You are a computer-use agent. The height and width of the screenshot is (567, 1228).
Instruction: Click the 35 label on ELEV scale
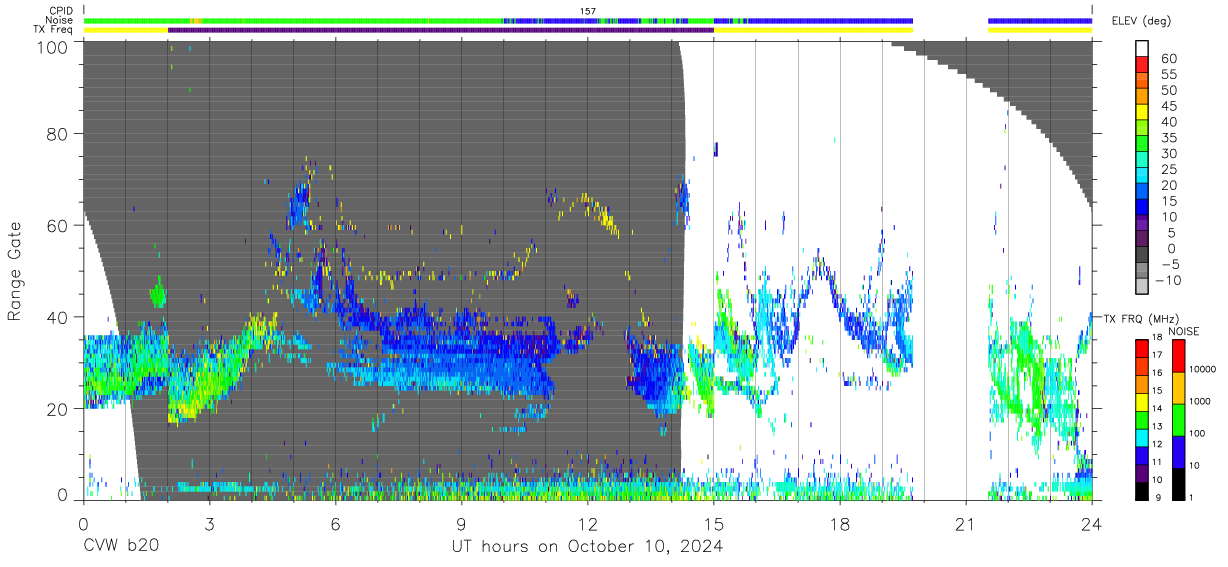click(1167, 138)
